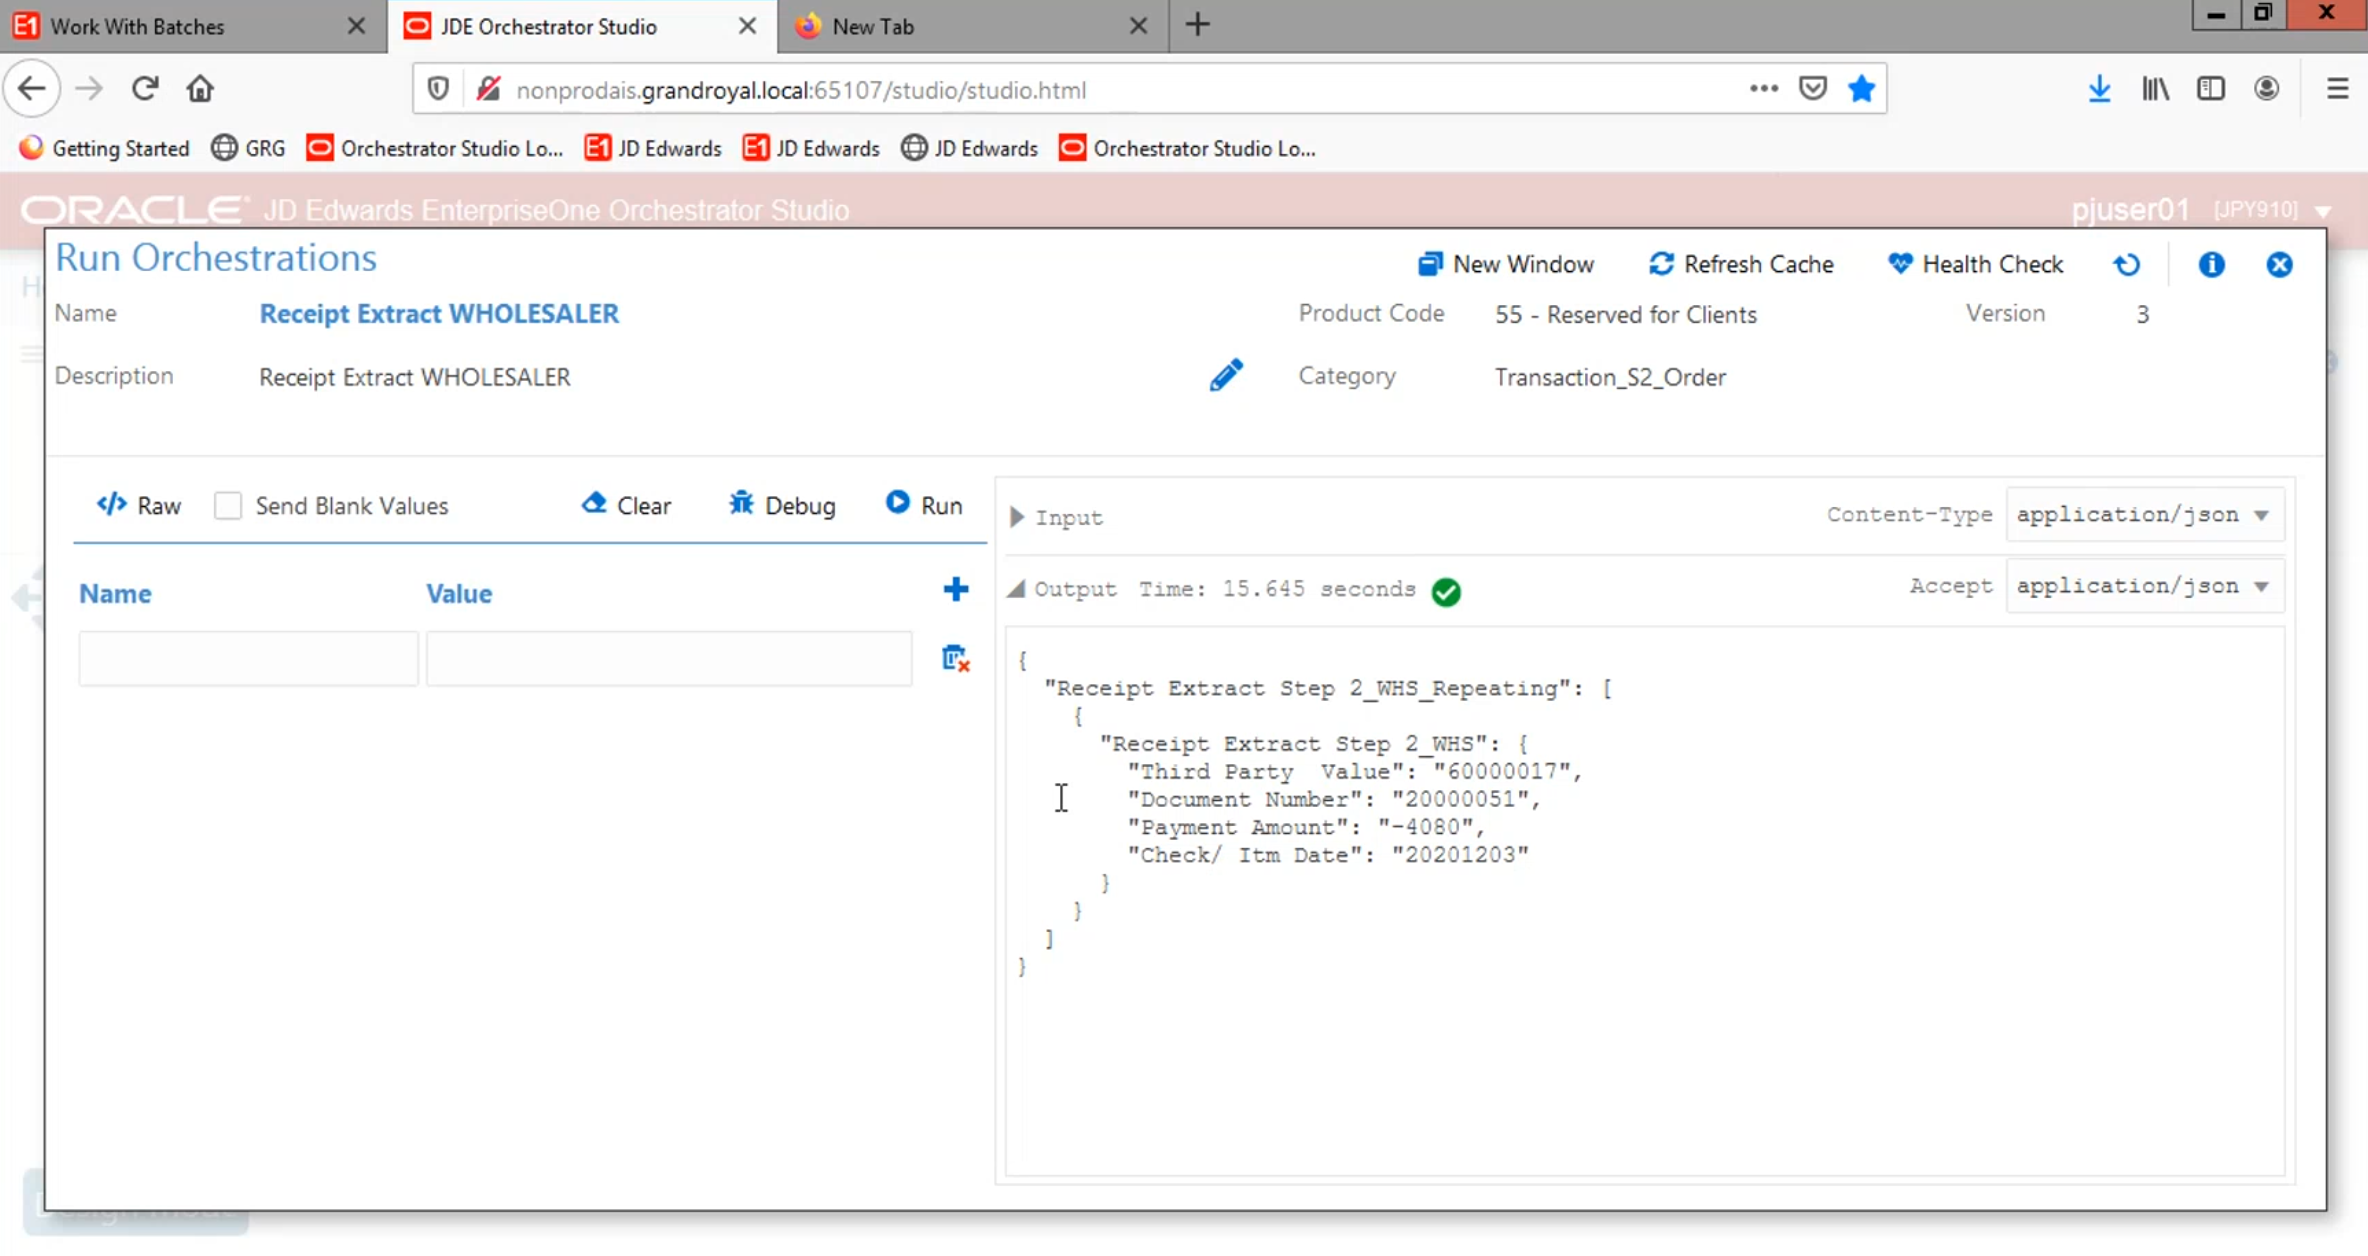Viewport: 2368px width, 1256px height.
Task: Edit description with the pencil icon
Action: pyautogui.click(x=1225, y=376)
